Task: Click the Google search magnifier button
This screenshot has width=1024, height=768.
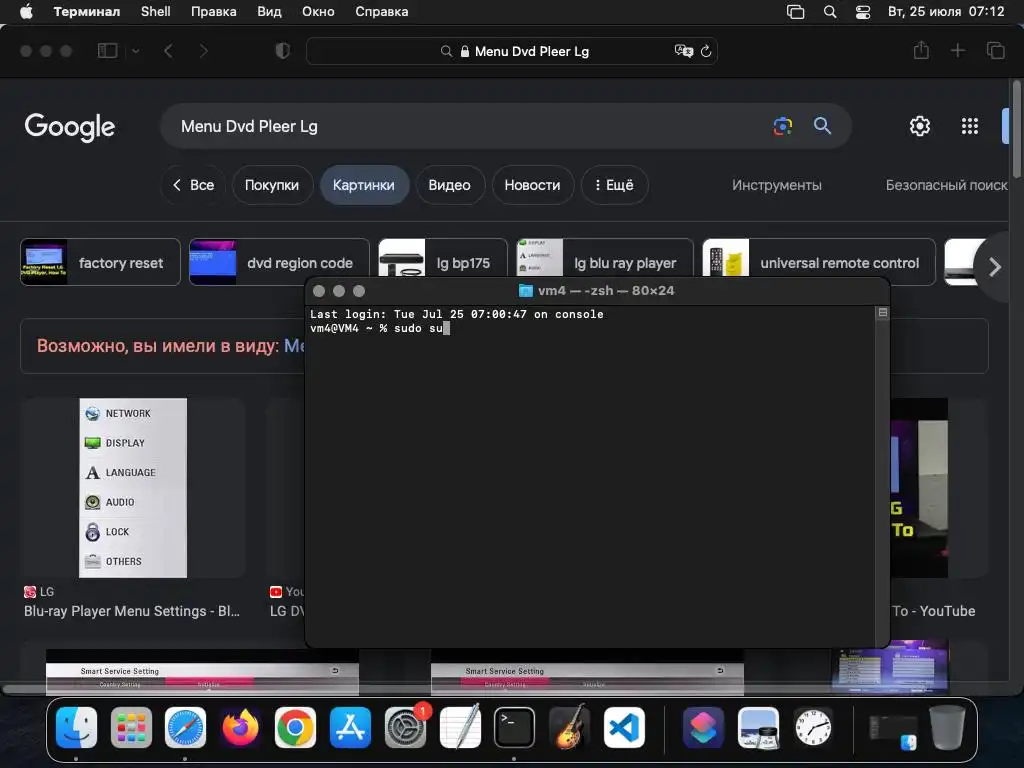Action: (x=822, y=125)
